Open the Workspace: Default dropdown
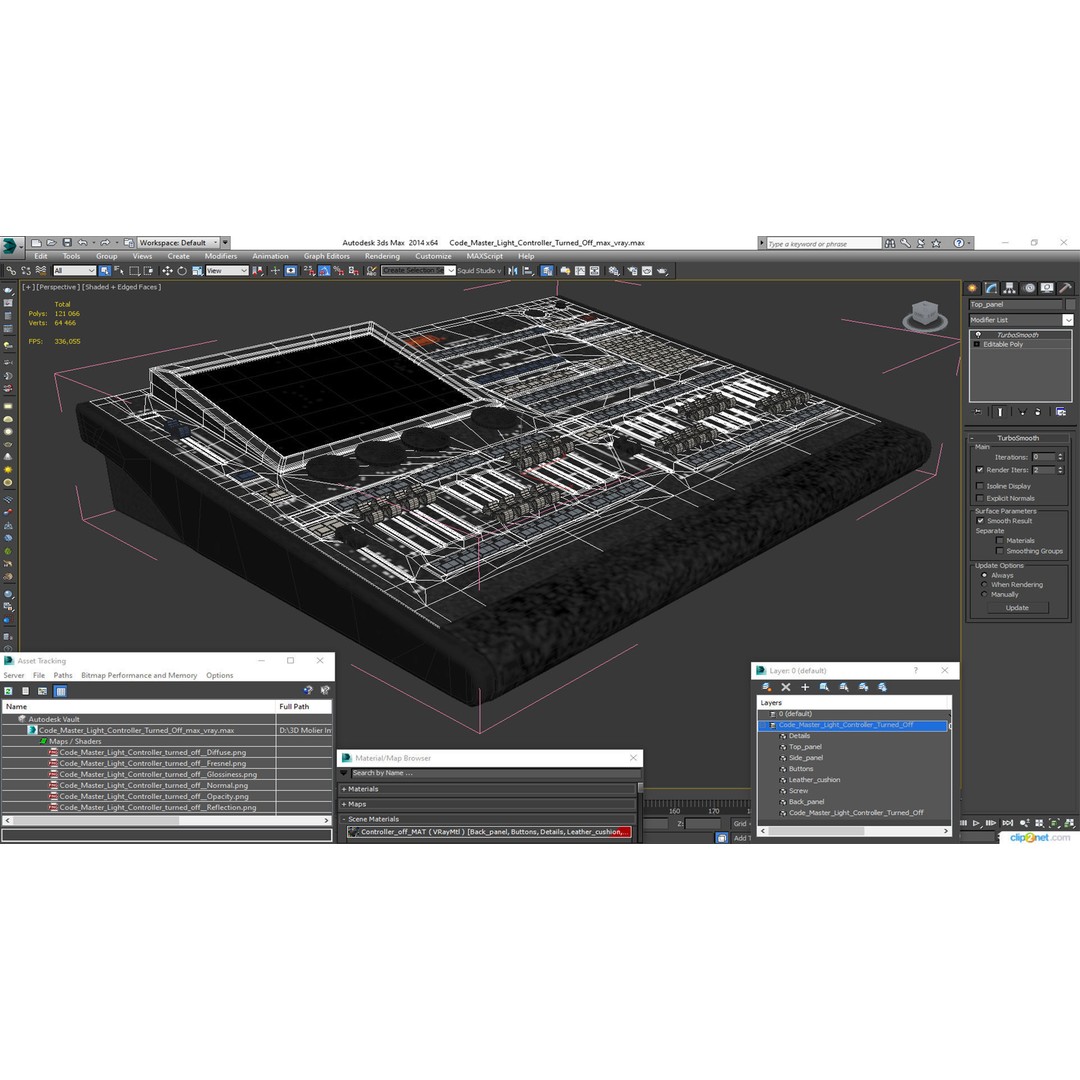 click(x=178, y=242)
